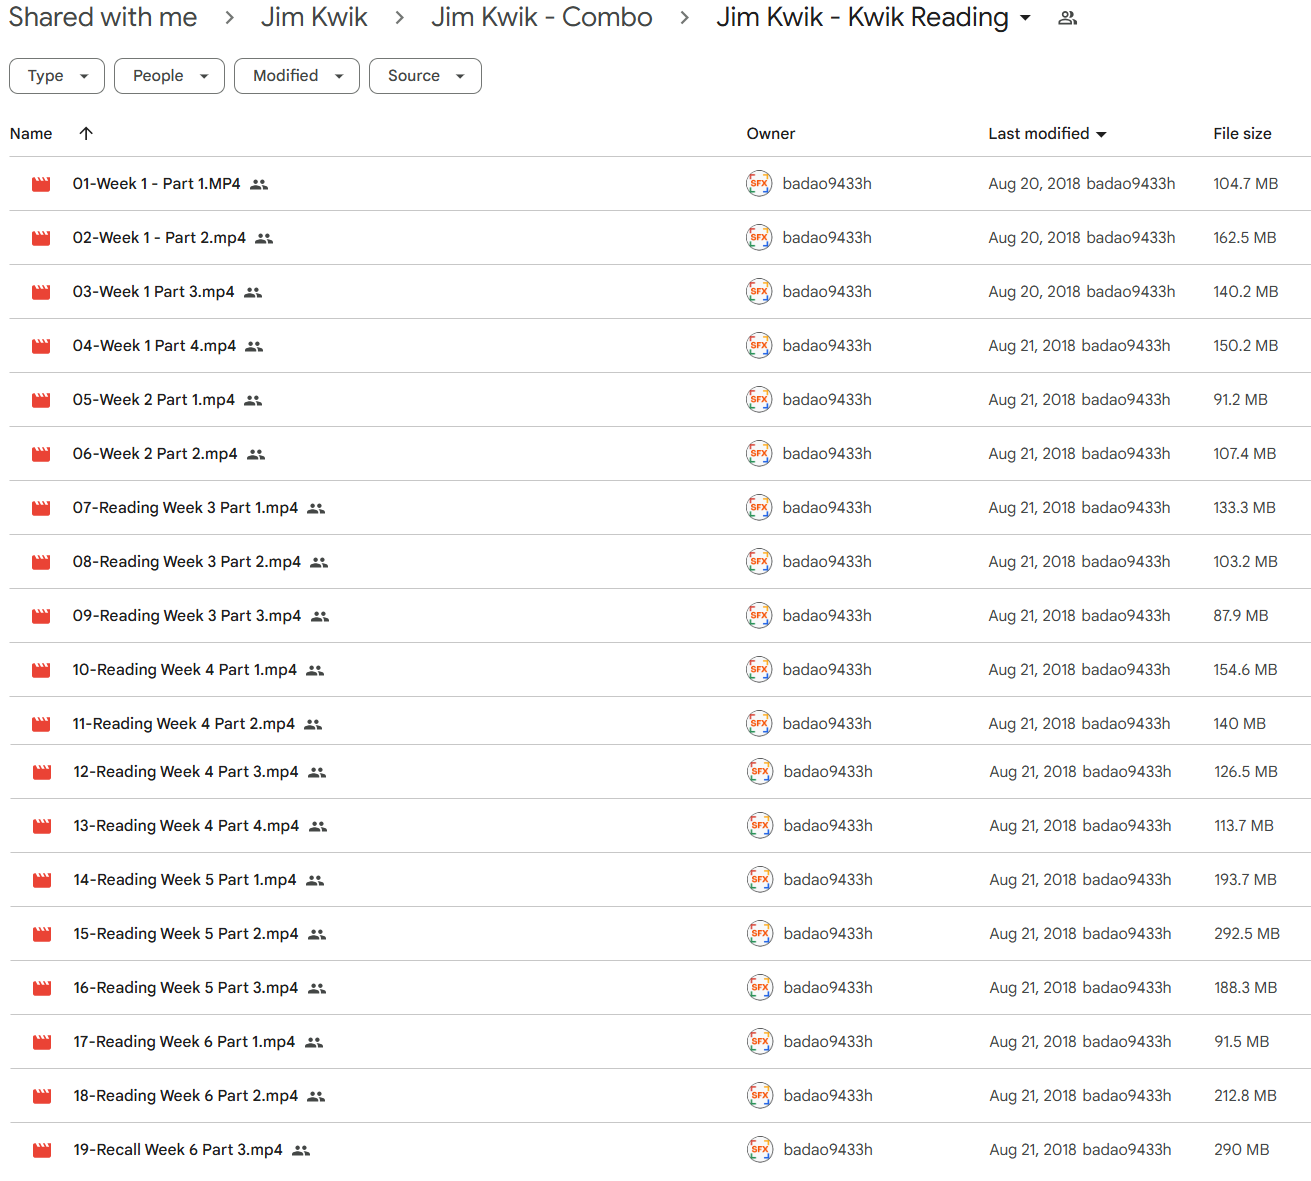The height and width of the screenshot is (1181, 1311).
Task: Click the shared folder icon beside Kwik Reading title
Action: pos(1068,18)
